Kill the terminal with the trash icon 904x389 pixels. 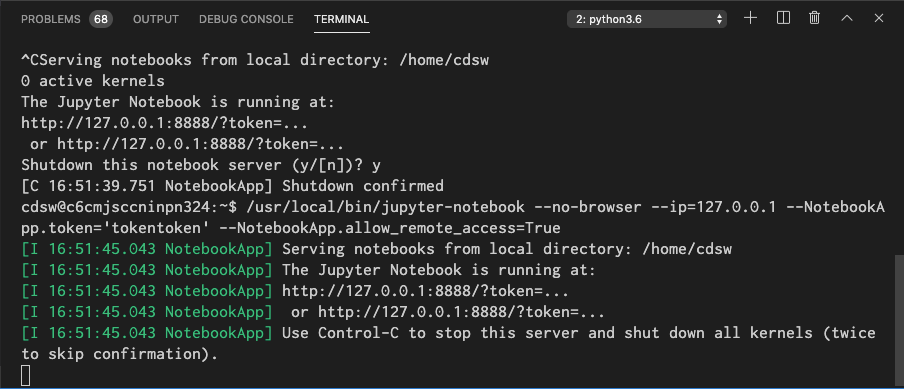coord(815,18)
